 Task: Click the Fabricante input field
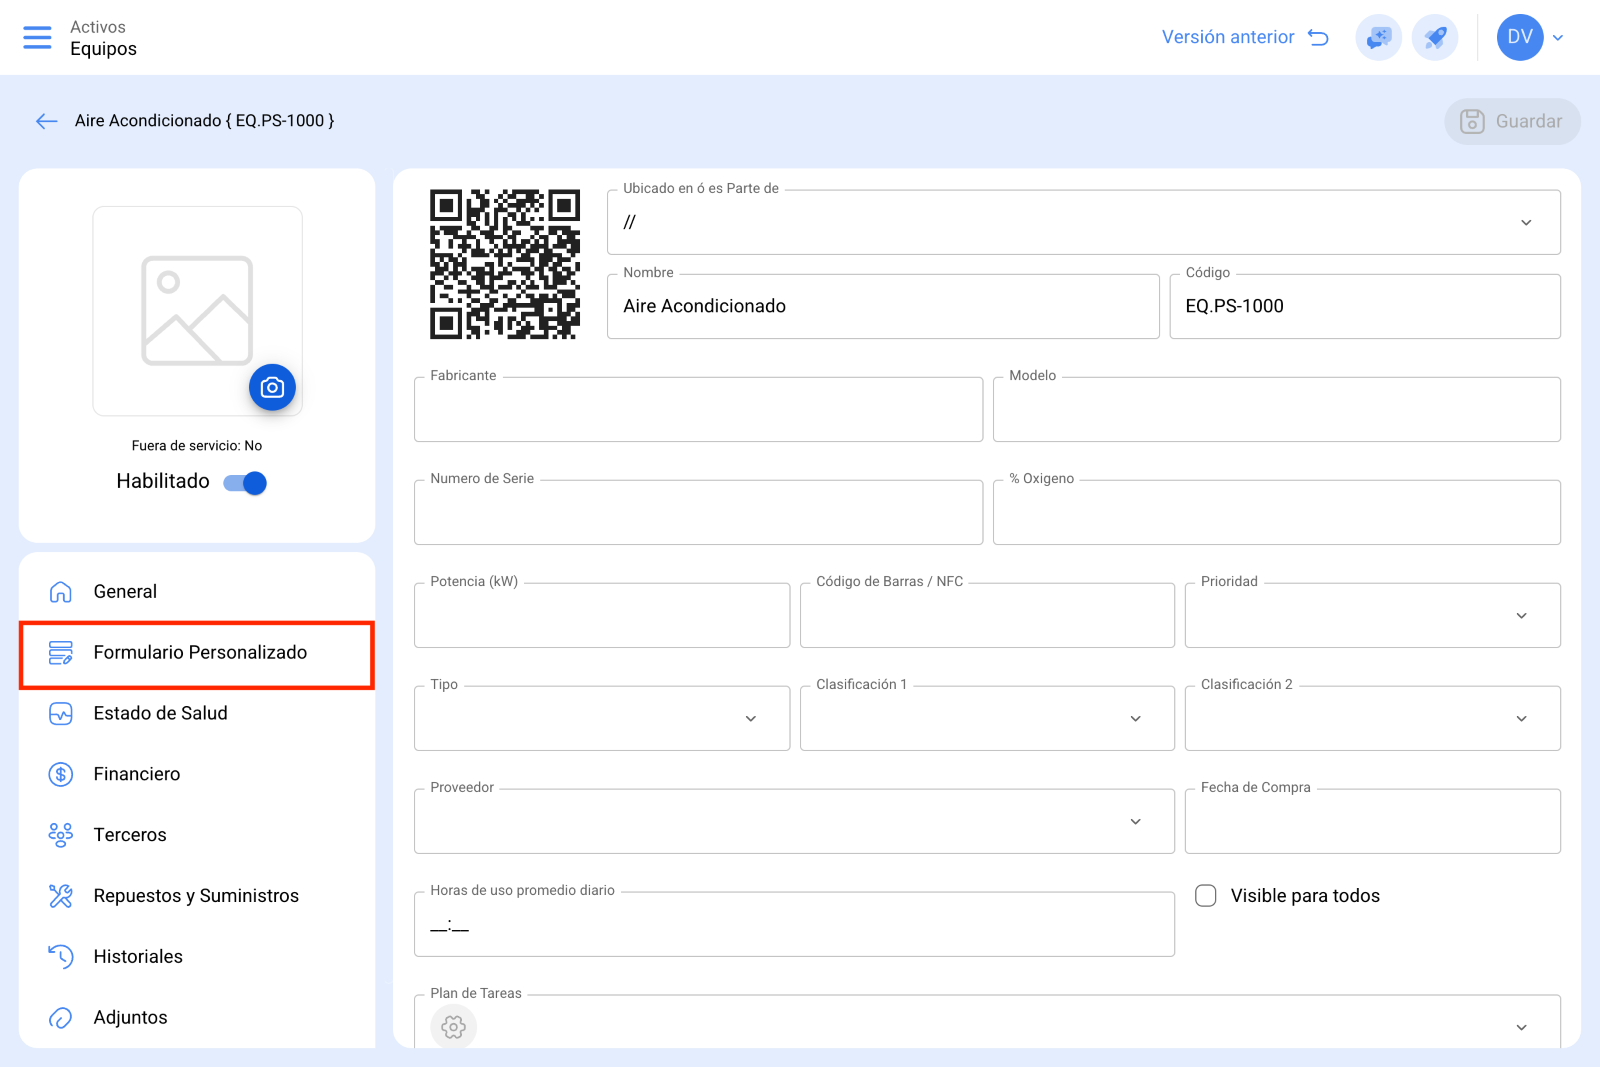point(698,409)
